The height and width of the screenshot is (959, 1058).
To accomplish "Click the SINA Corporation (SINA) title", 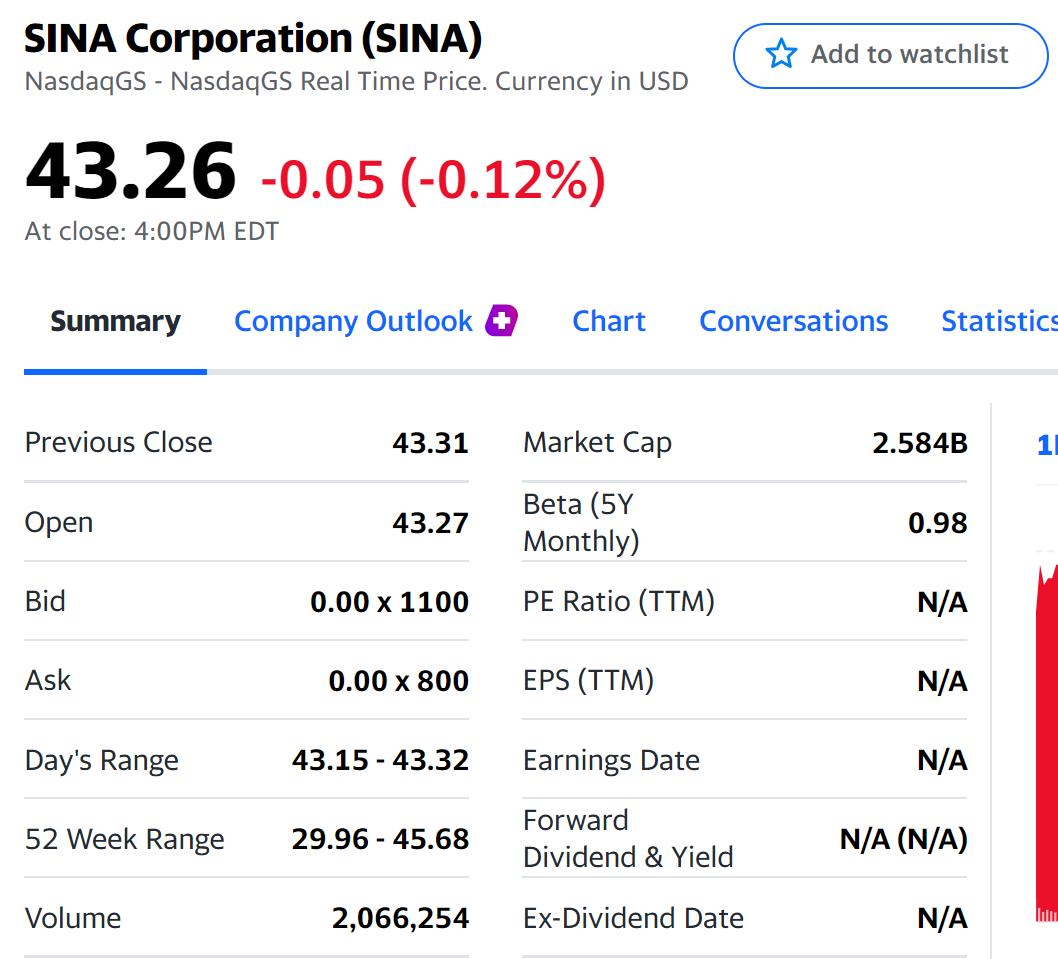I will [253, 38].
